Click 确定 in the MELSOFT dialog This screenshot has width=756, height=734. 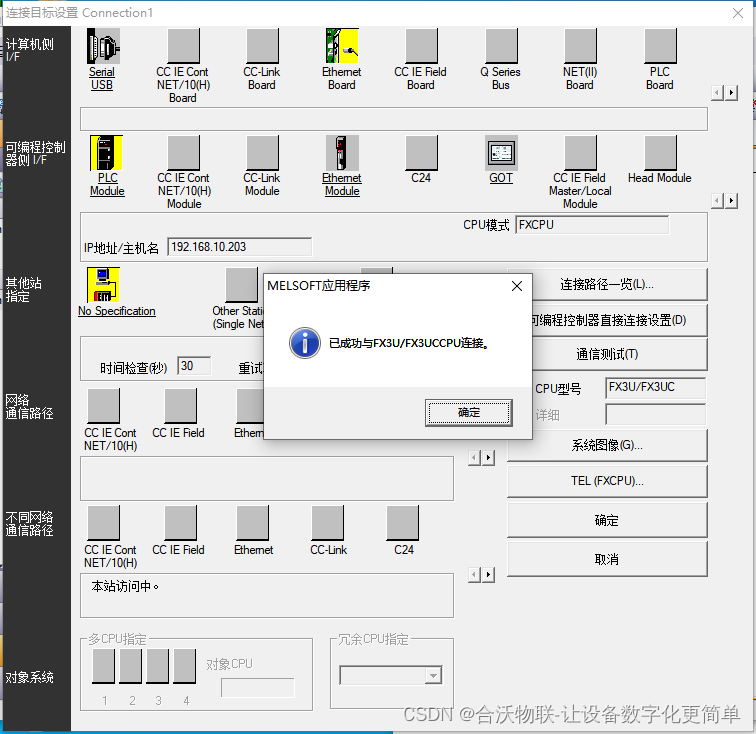pos(469,413)
